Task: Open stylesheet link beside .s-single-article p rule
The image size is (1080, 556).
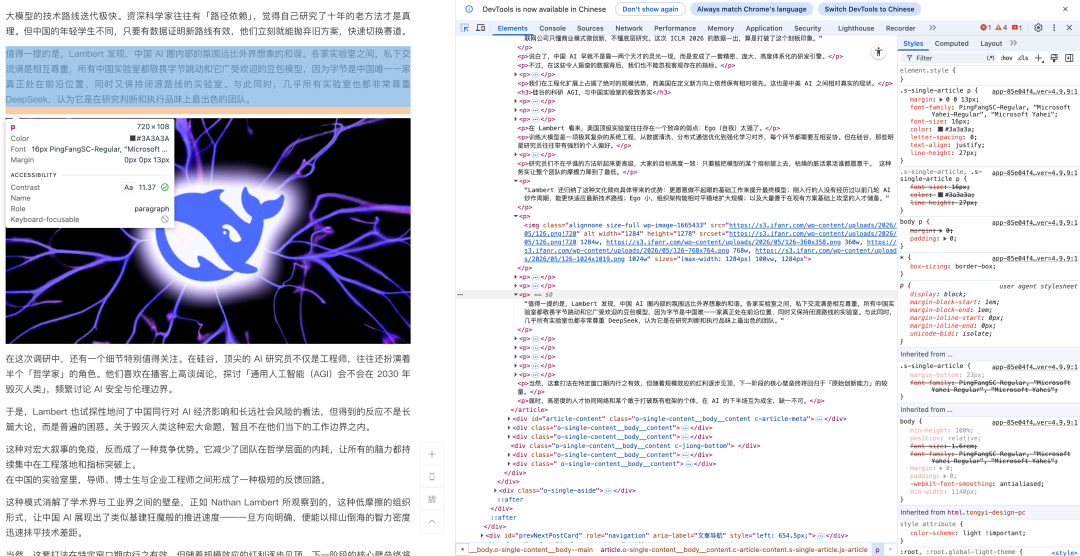Action: 1034,90
